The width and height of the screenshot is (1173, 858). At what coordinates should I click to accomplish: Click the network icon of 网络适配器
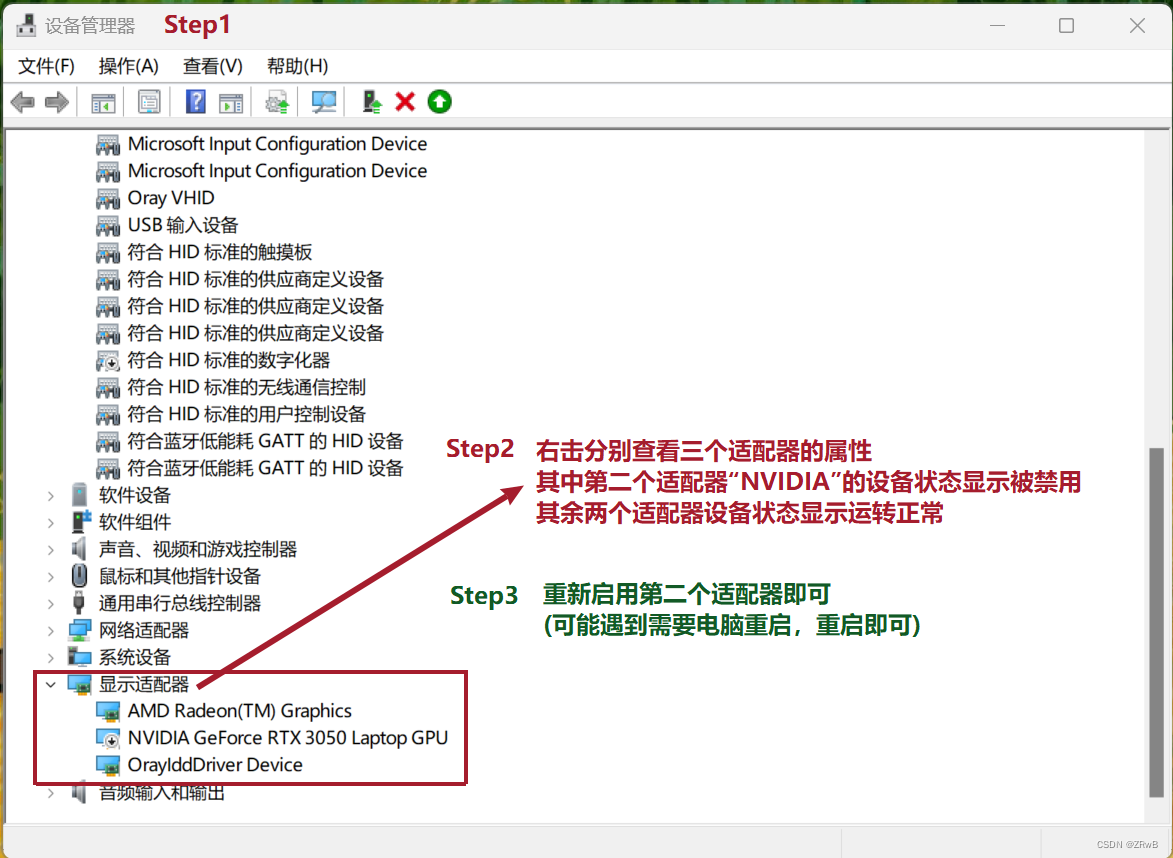coord(79,630)
